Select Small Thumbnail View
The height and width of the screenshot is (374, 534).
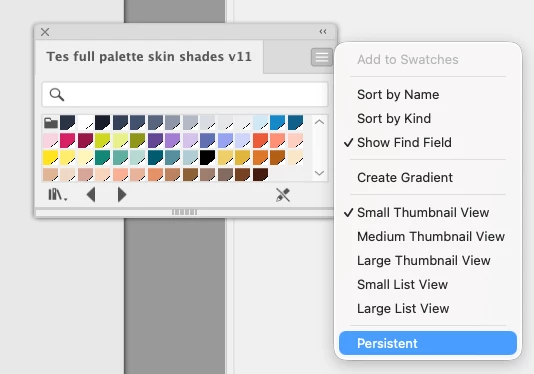(423, 213)
